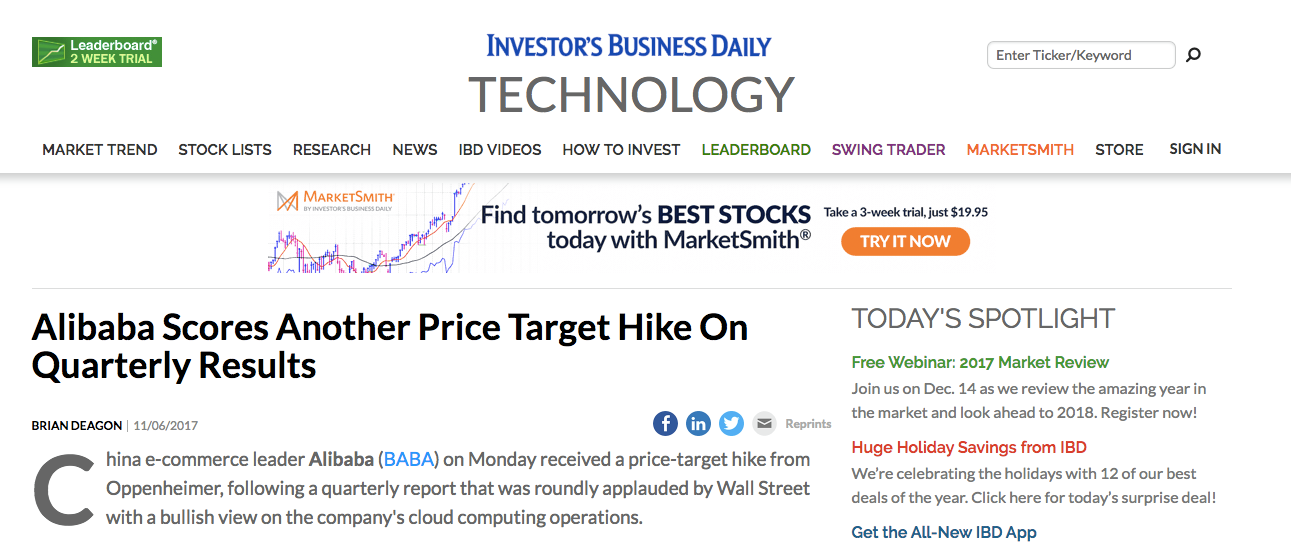Image resolution: width=1291 pixels, height=550 pixels.
Task: Click the Try It Now button
Action: 905,241
